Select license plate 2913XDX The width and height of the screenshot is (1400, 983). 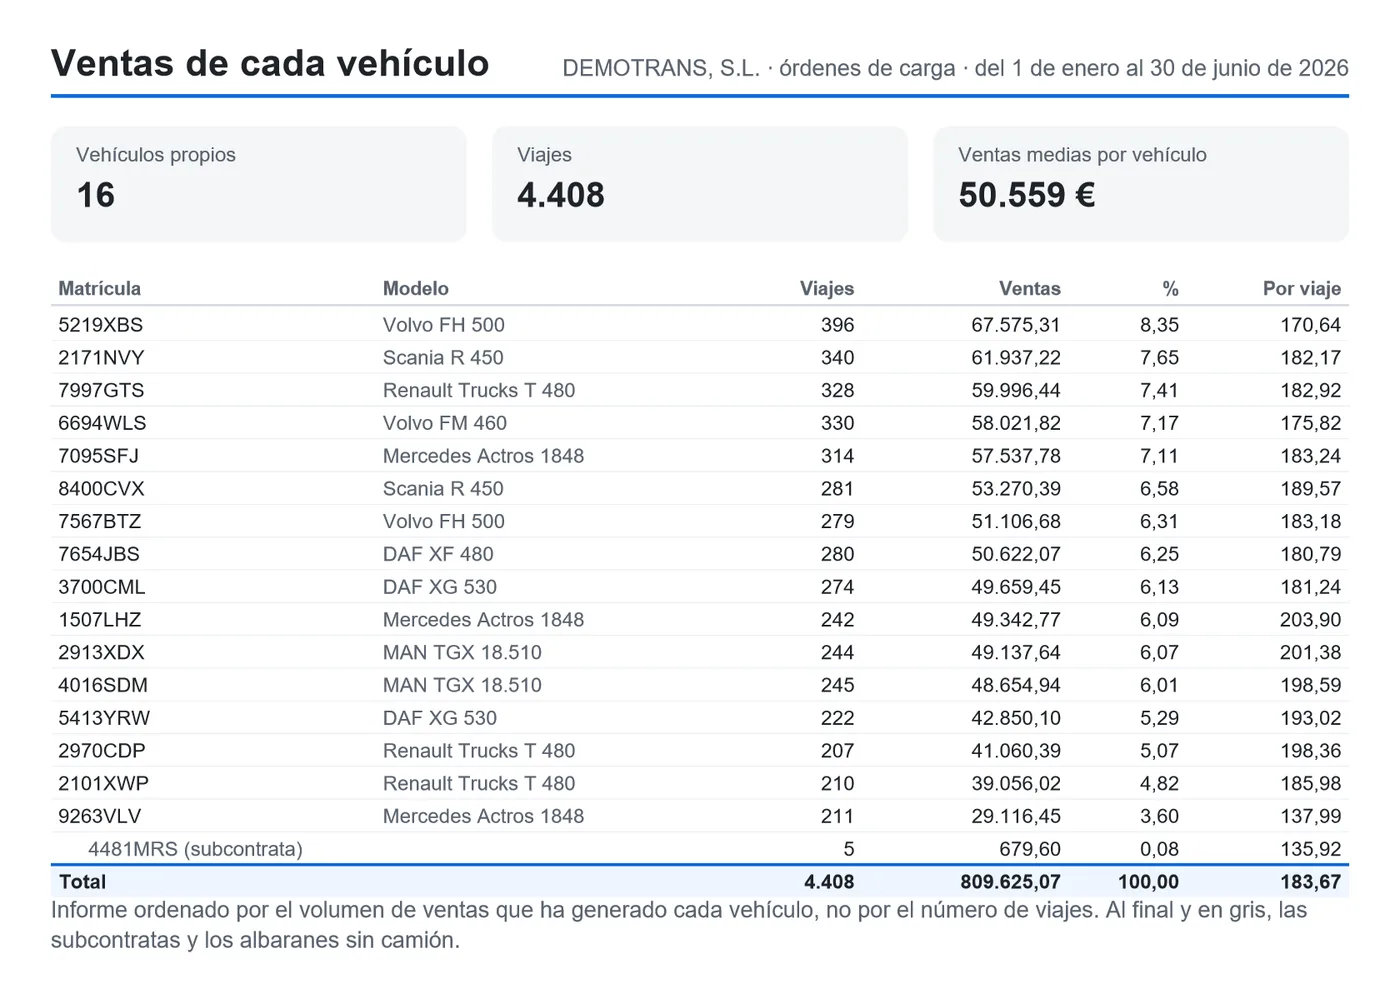pos(101,653)
